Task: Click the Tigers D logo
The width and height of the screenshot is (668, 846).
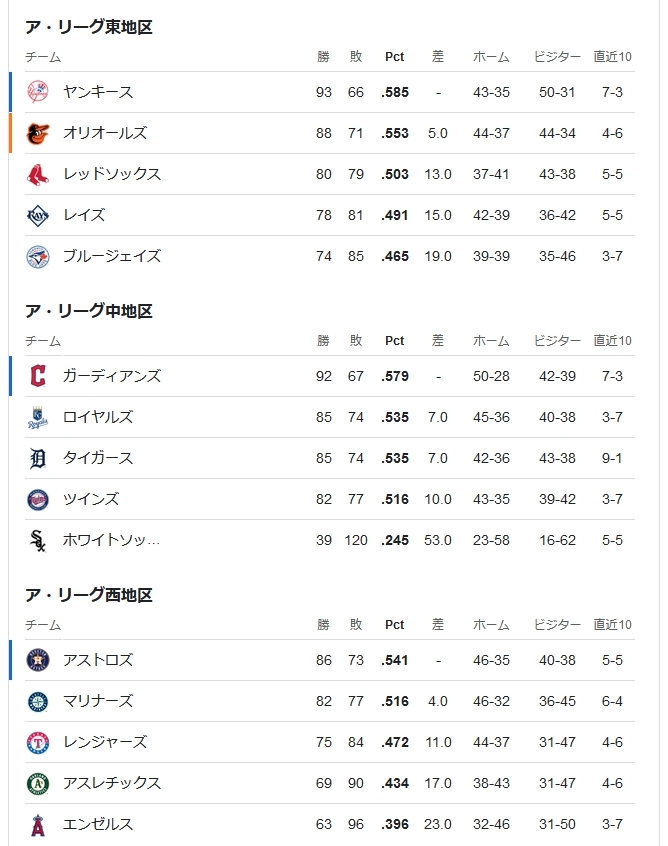Action: tap(38, 458)
